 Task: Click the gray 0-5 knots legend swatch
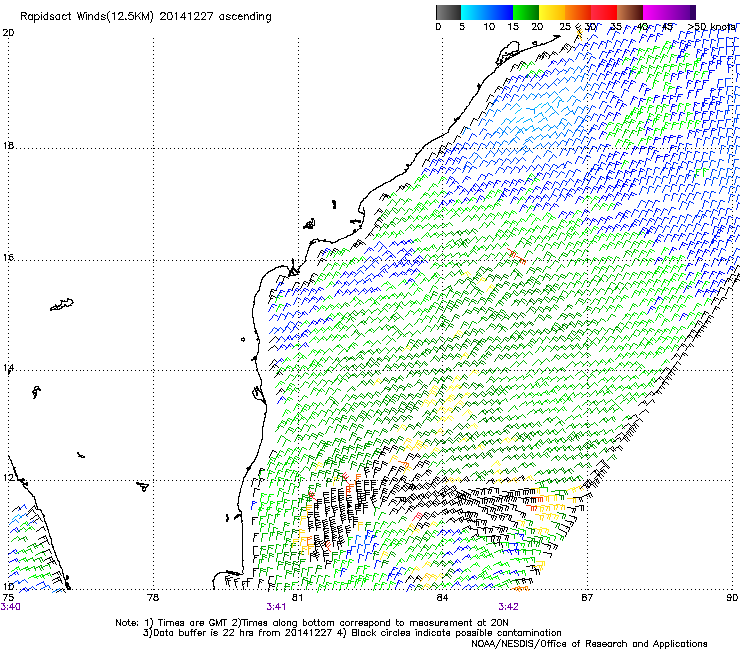448,12
